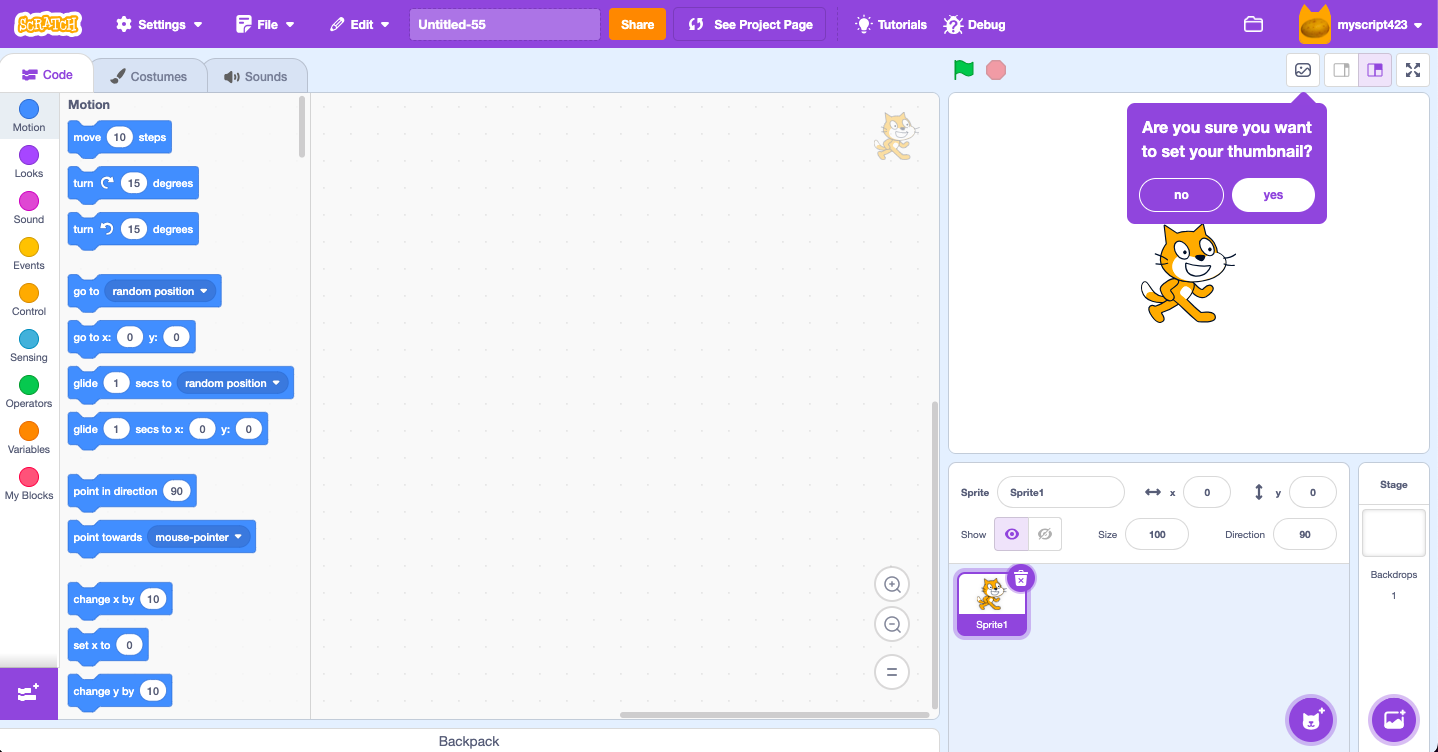Image resolution: width=1438 pixels, height=752 pixels.
Task: Select the Sensing block category
Action: point(29,346)
